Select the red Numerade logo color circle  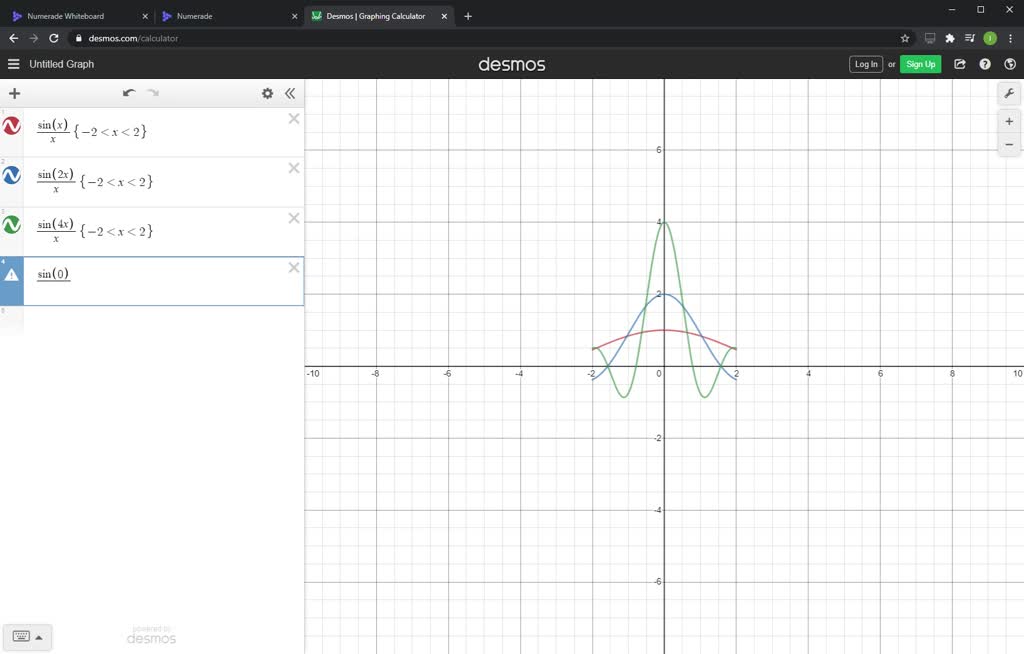(x=12, y=125)
